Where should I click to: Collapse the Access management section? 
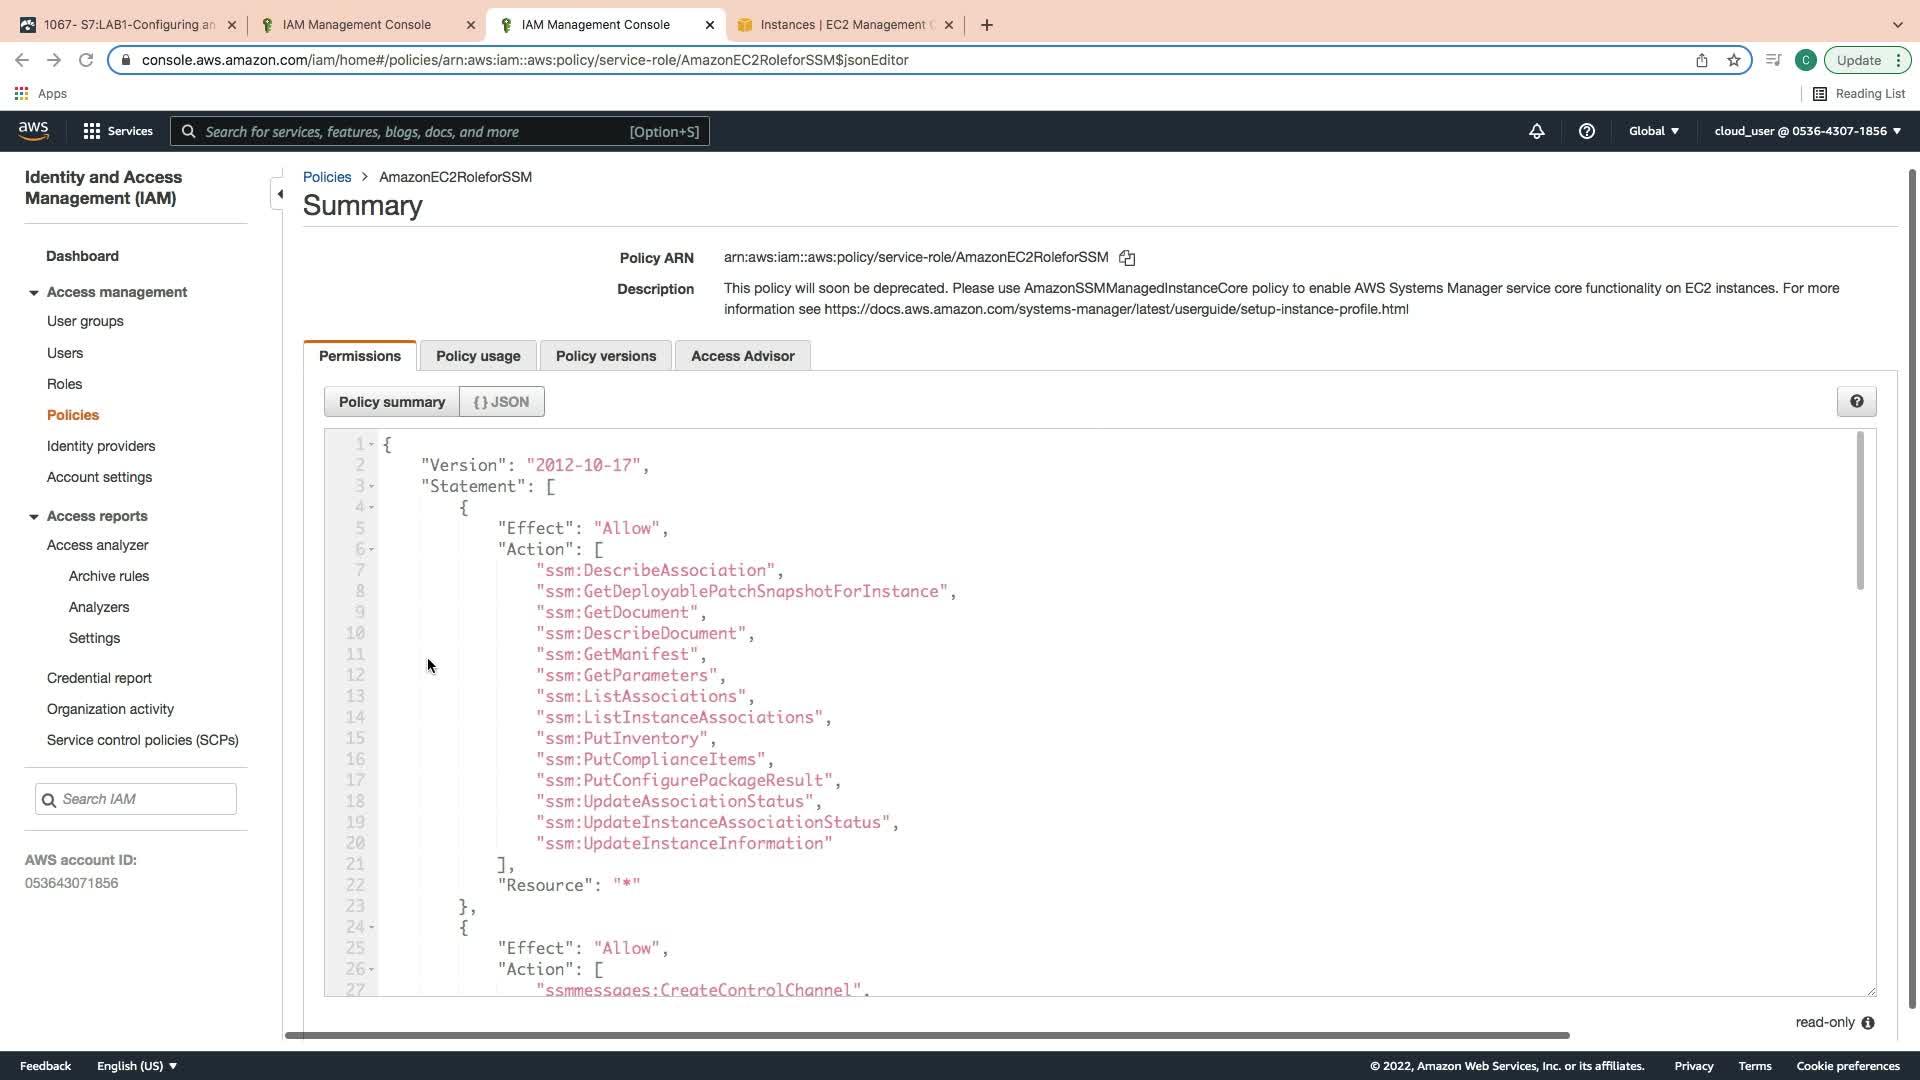[x=34, y=293]
